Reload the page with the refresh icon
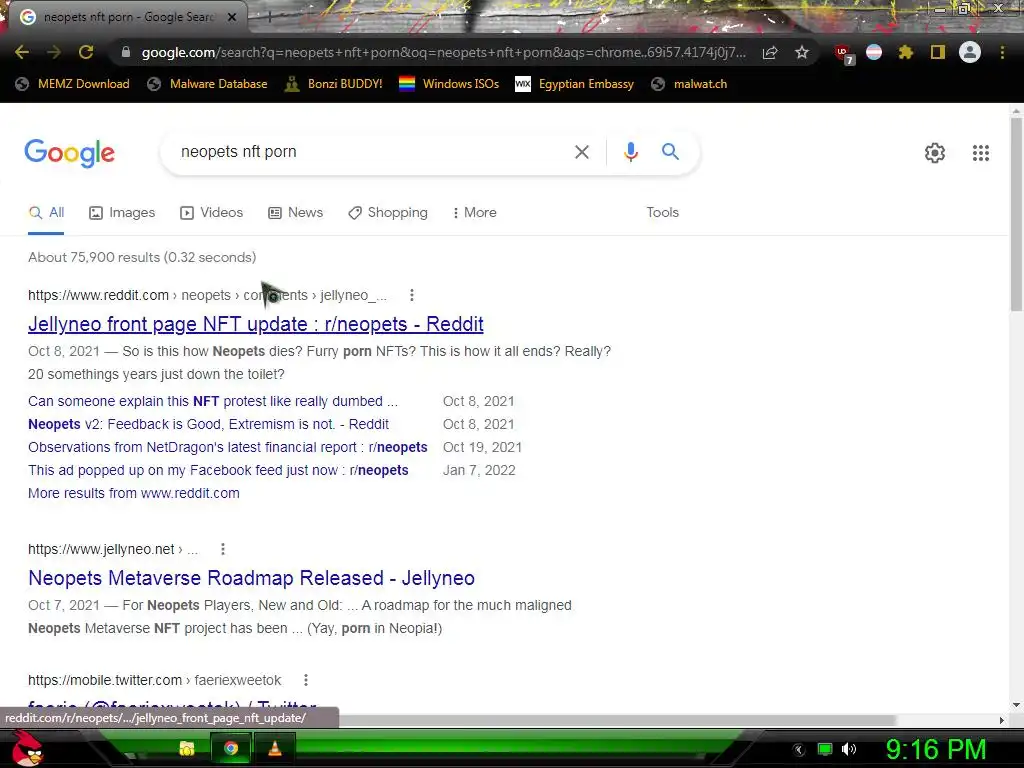Viewport: 1024px width, 768px height. pyautogui.click(x=86, y=52)
